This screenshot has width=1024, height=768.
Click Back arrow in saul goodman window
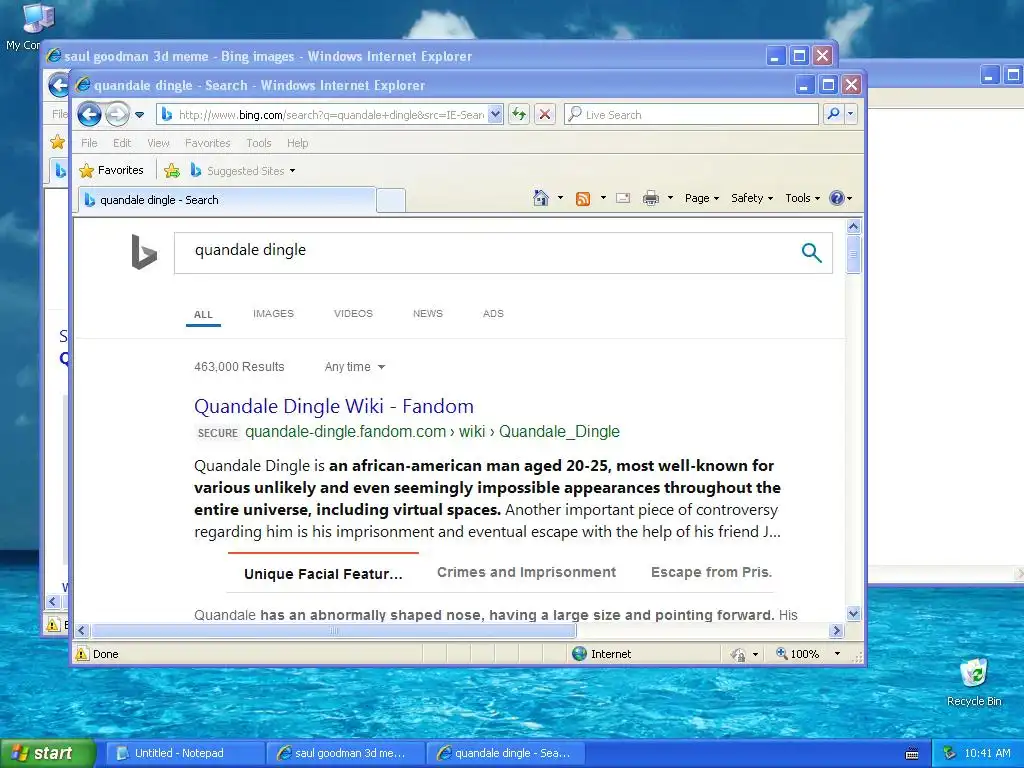coord(58,85)
